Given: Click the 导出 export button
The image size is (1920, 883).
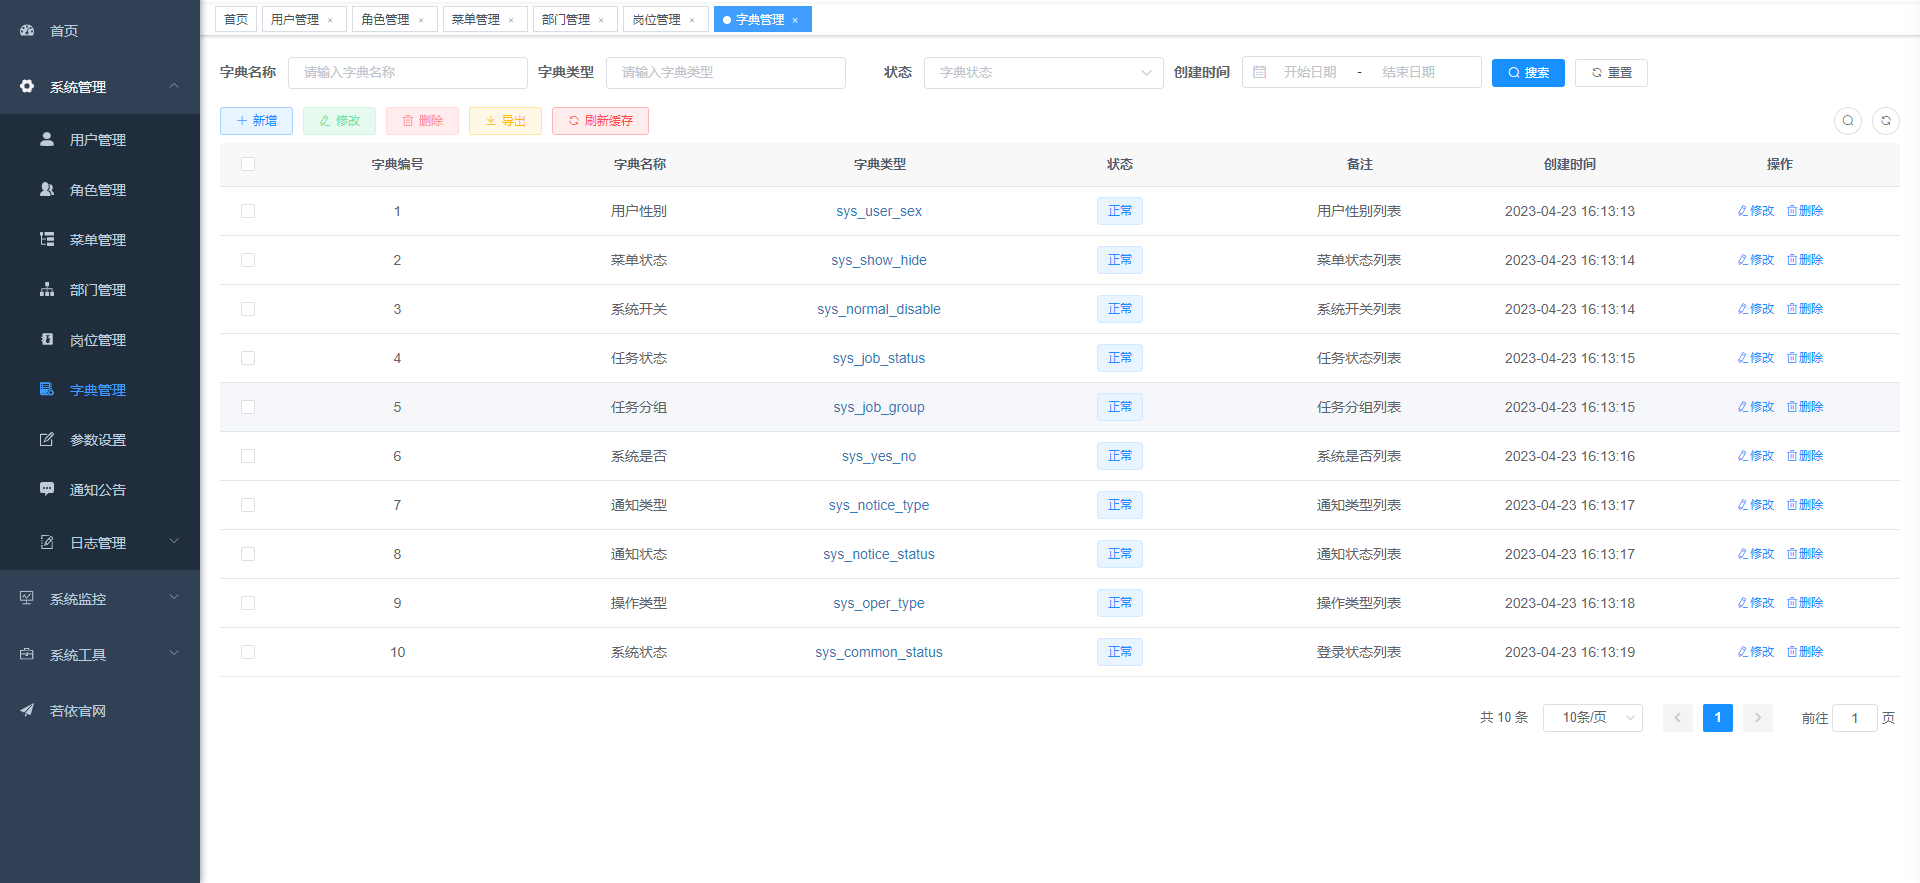Looking at the screenshot, I should tap(505, 121).
